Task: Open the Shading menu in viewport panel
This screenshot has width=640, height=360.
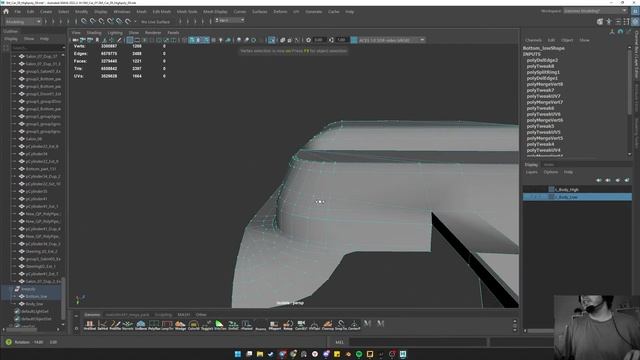Action: [x=94, y=33]
